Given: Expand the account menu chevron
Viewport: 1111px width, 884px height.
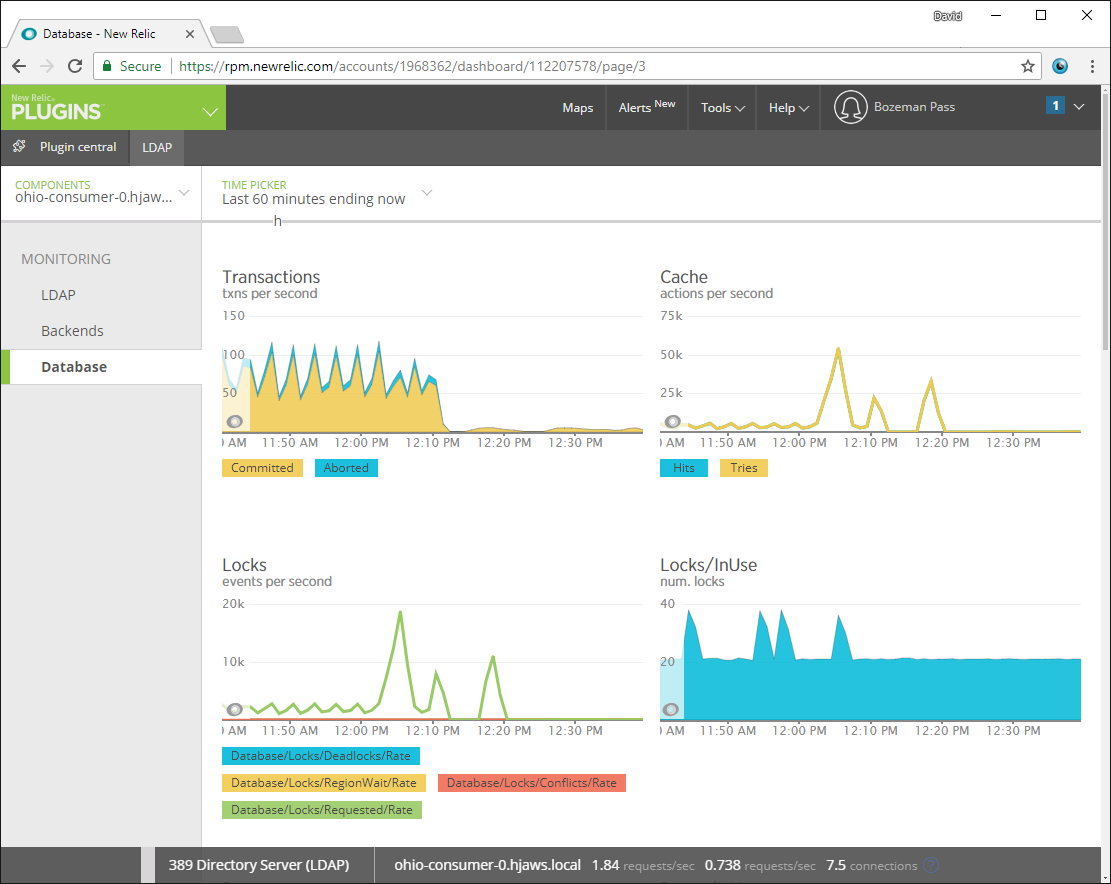Looking at the screenshot, I should (x=1079, y=107).
